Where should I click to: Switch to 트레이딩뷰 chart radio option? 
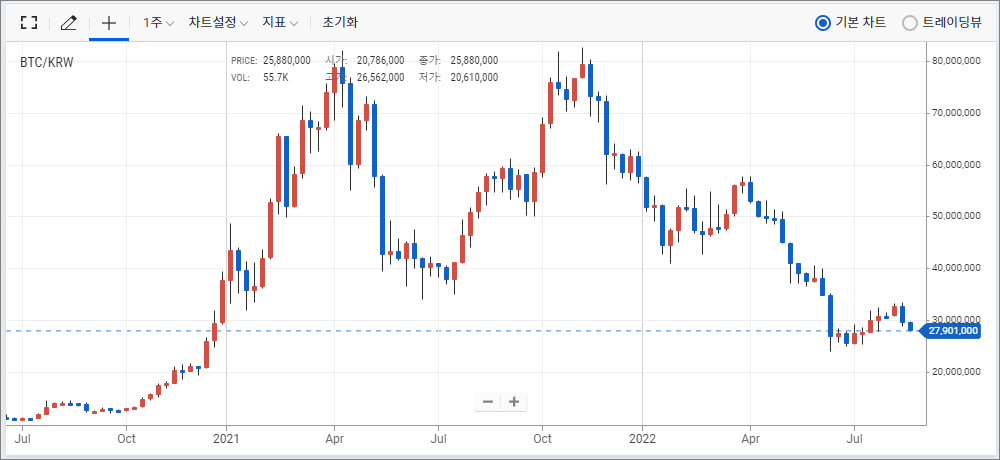tap(942, 23)
